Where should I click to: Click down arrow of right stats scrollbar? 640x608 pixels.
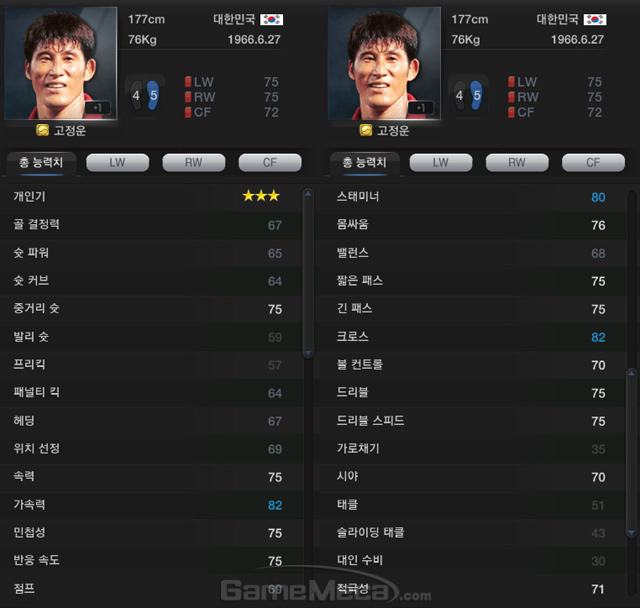click(631, 533)
